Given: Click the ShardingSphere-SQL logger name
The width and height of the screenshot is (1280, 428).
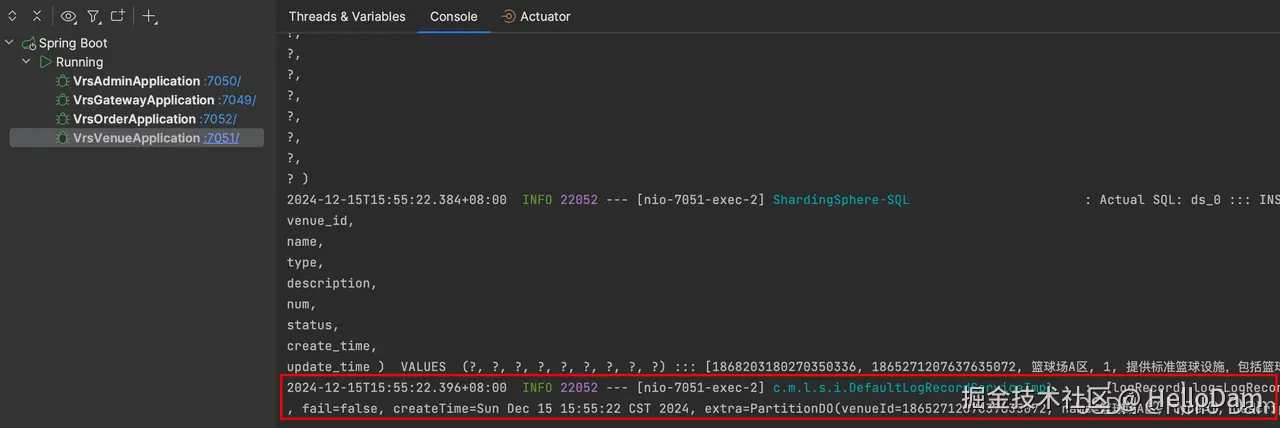Looking at the screenshot, I should [841, 200].
